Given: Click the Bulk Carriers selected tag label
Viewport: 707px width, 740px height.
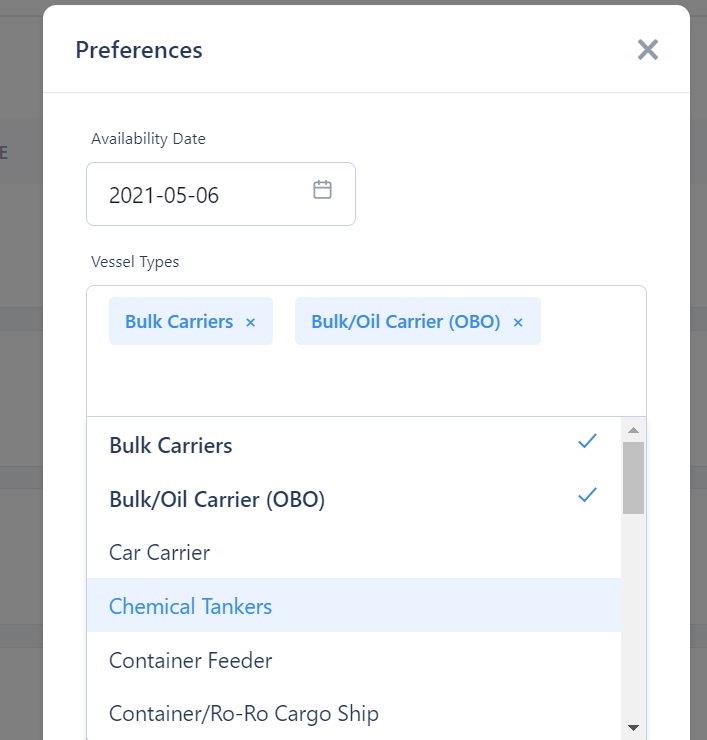Looking at the screenshot, I should [x=178, y=322].
